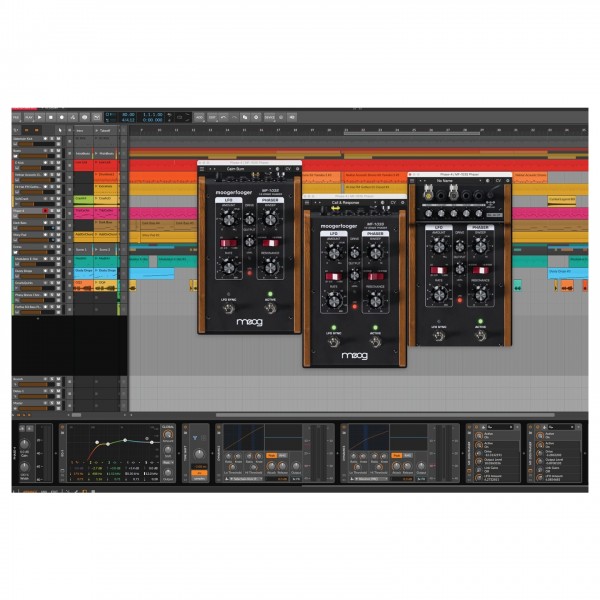Image resolution: width=600 pixels, height=600 pixels.
Task: Open the Calm Burn preset dropdown arrow
Action: coord(271,169)
